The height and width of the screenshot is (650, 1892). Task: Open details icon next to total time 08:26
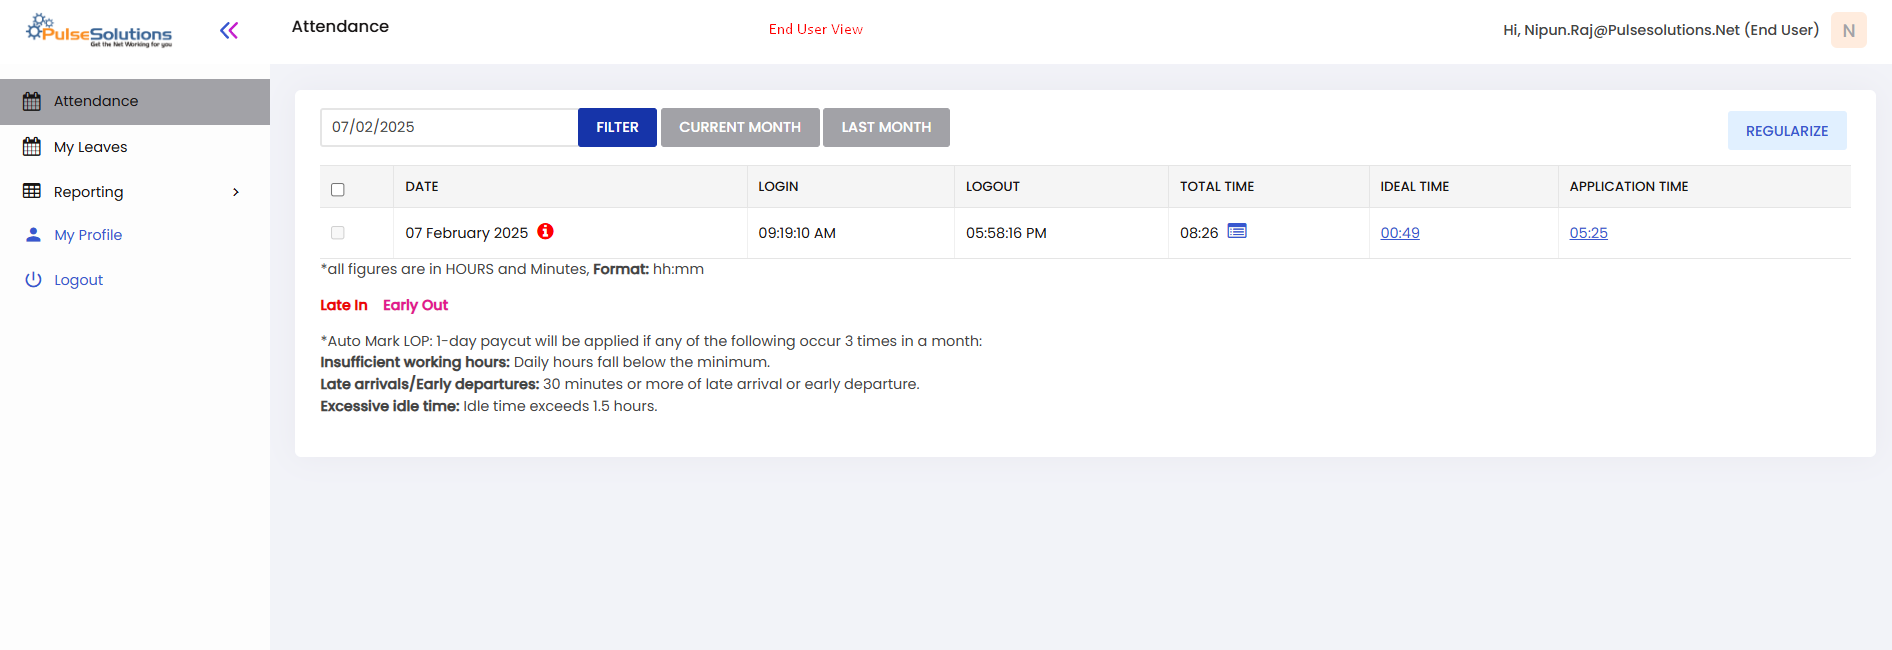[x=1237, y=232]
